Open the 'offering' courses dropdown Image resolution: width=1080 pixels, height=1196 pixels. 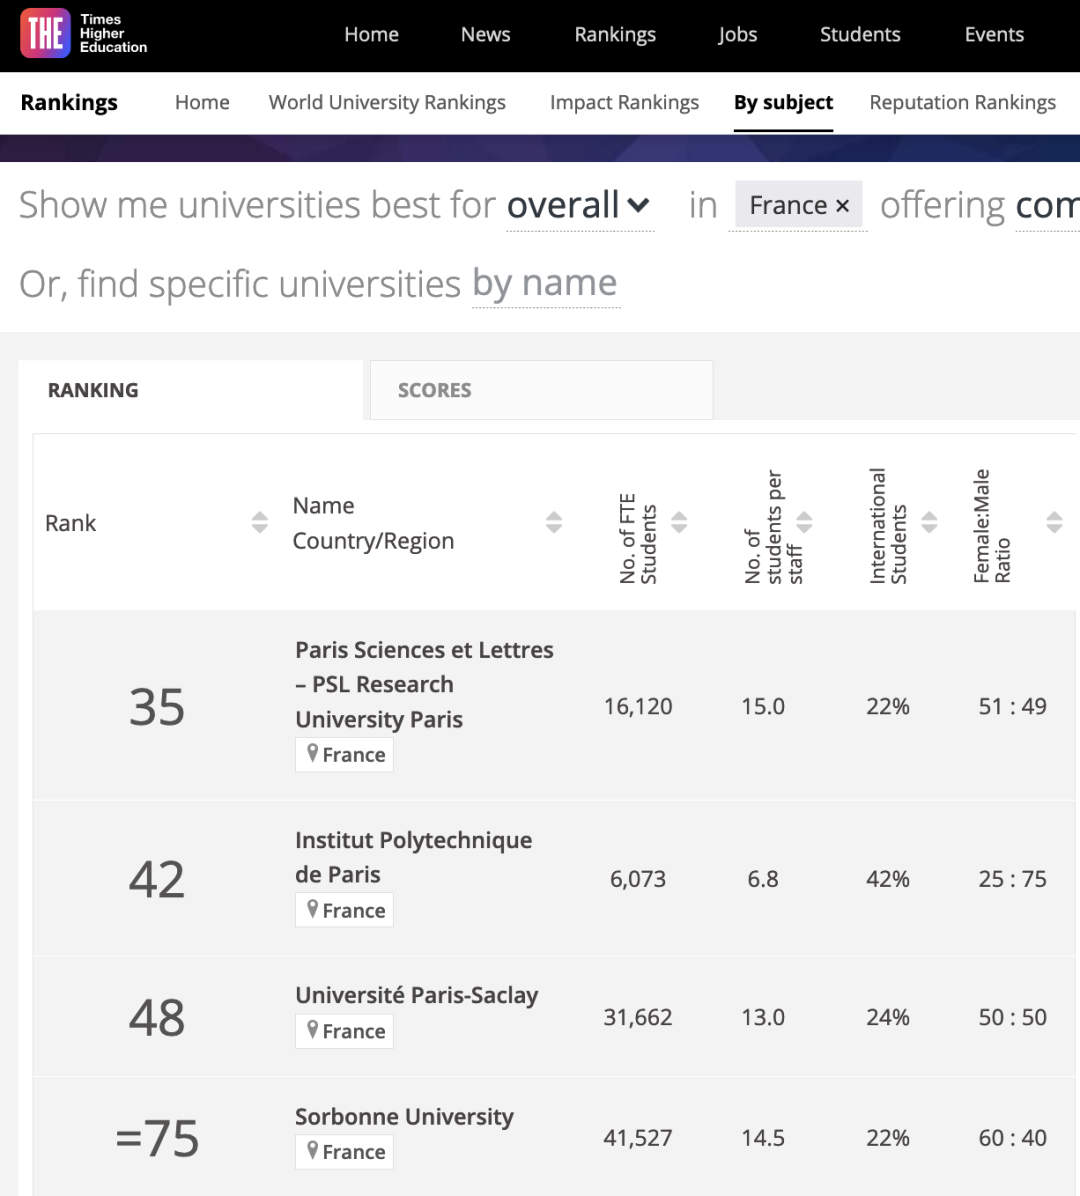tap(1047, 205)
